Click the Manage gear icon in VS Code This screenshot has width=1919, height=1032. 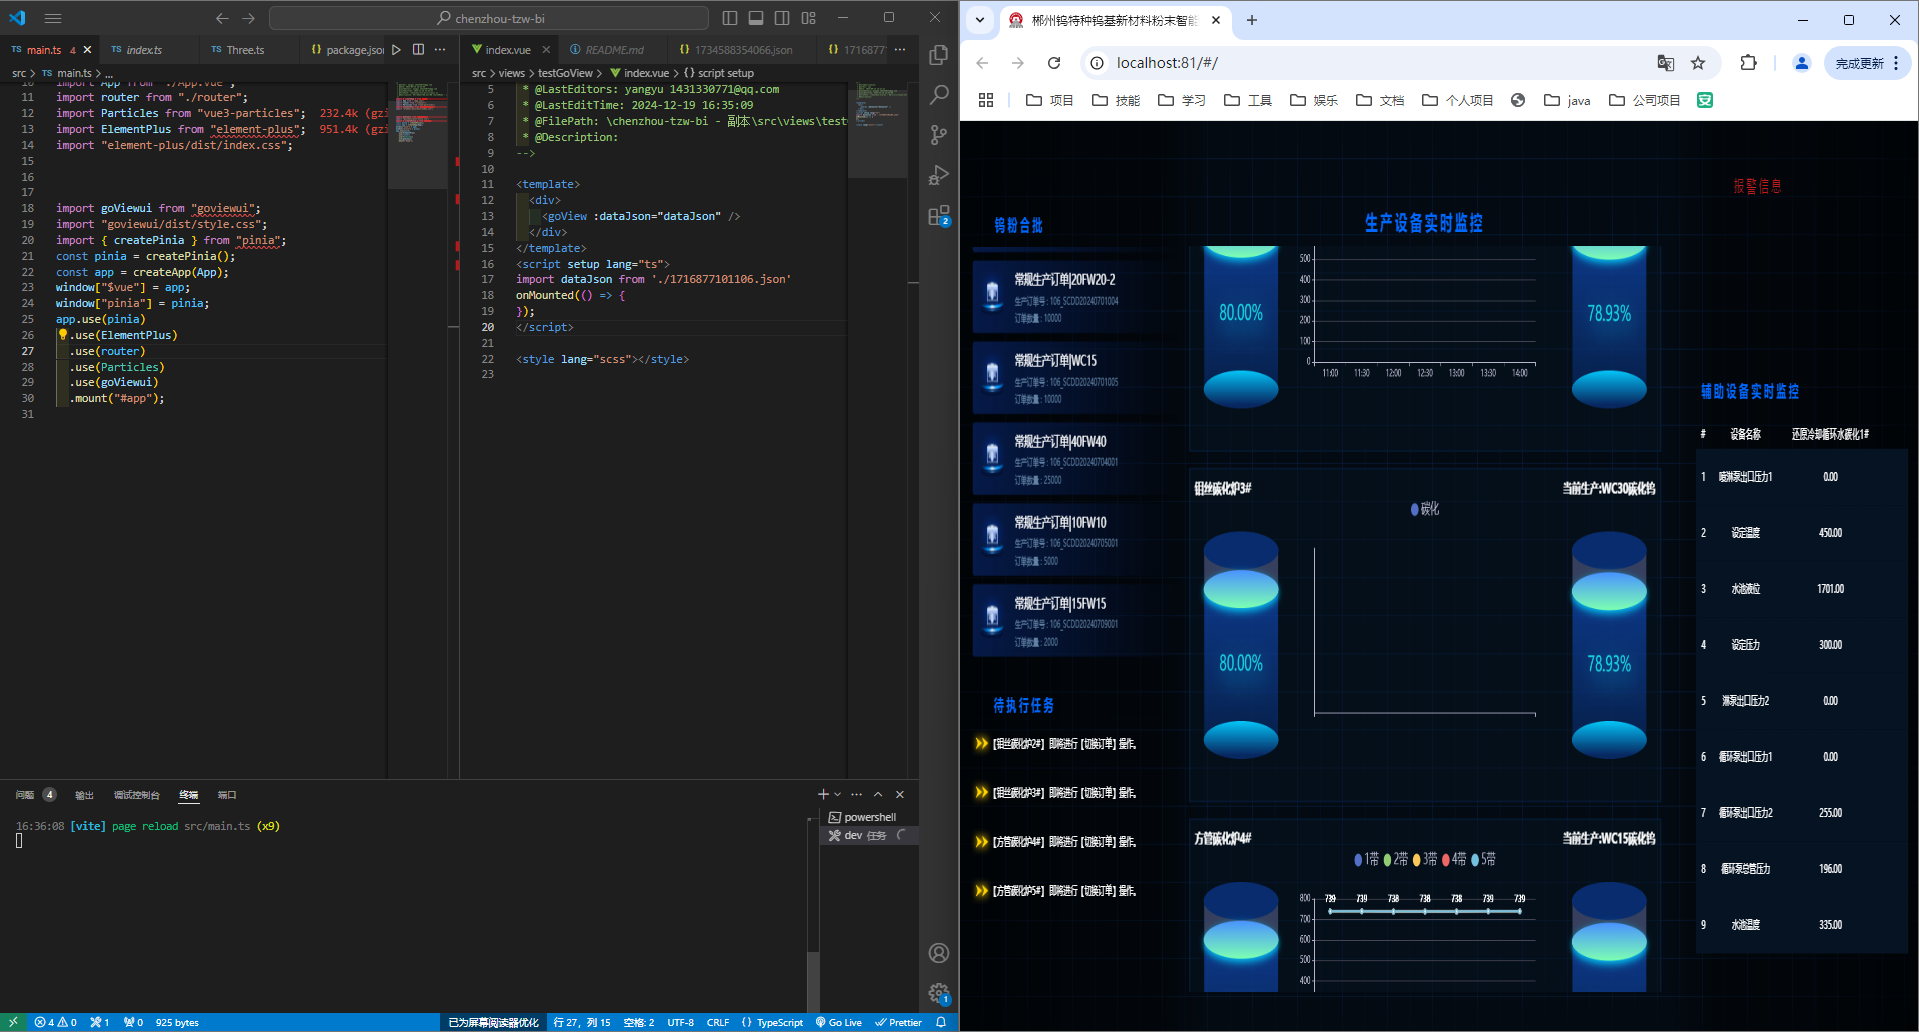[938, 993]
